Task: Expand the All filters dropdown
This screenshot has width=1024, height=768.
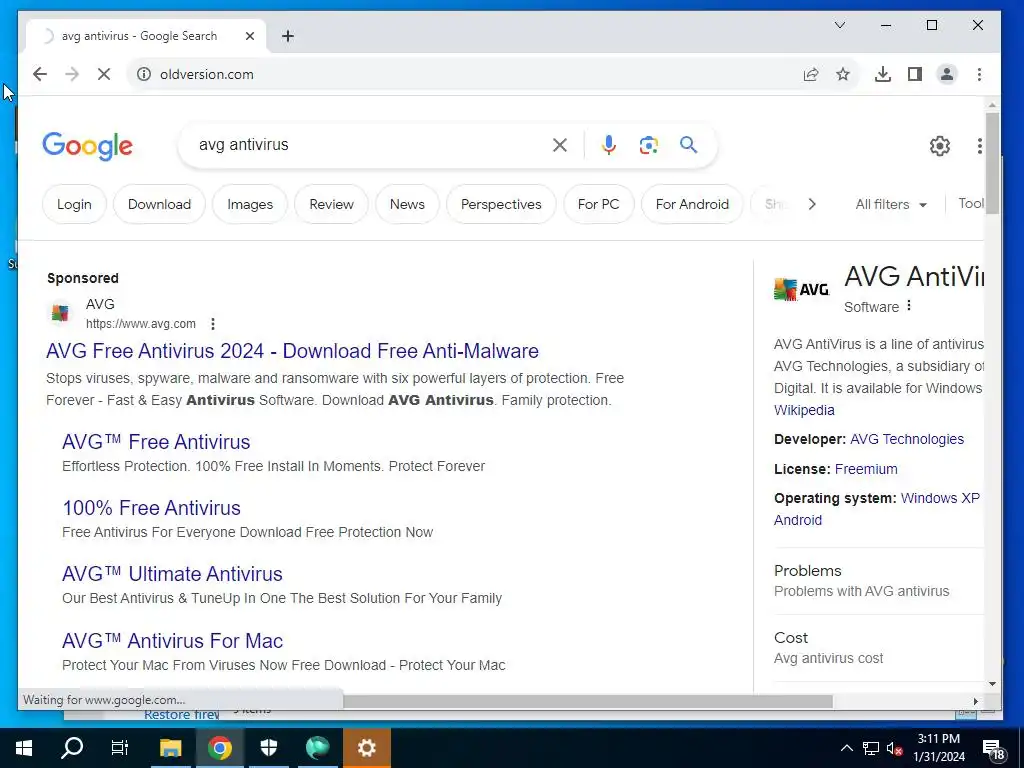Action: [891, 204]
